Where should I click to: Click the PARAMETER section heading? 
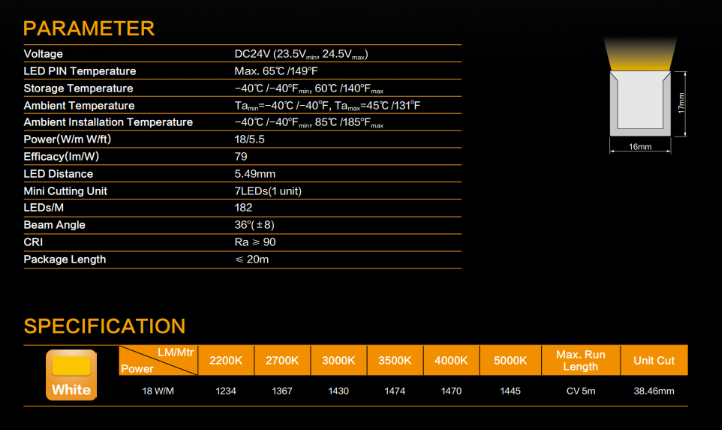[x=88, y=28]
